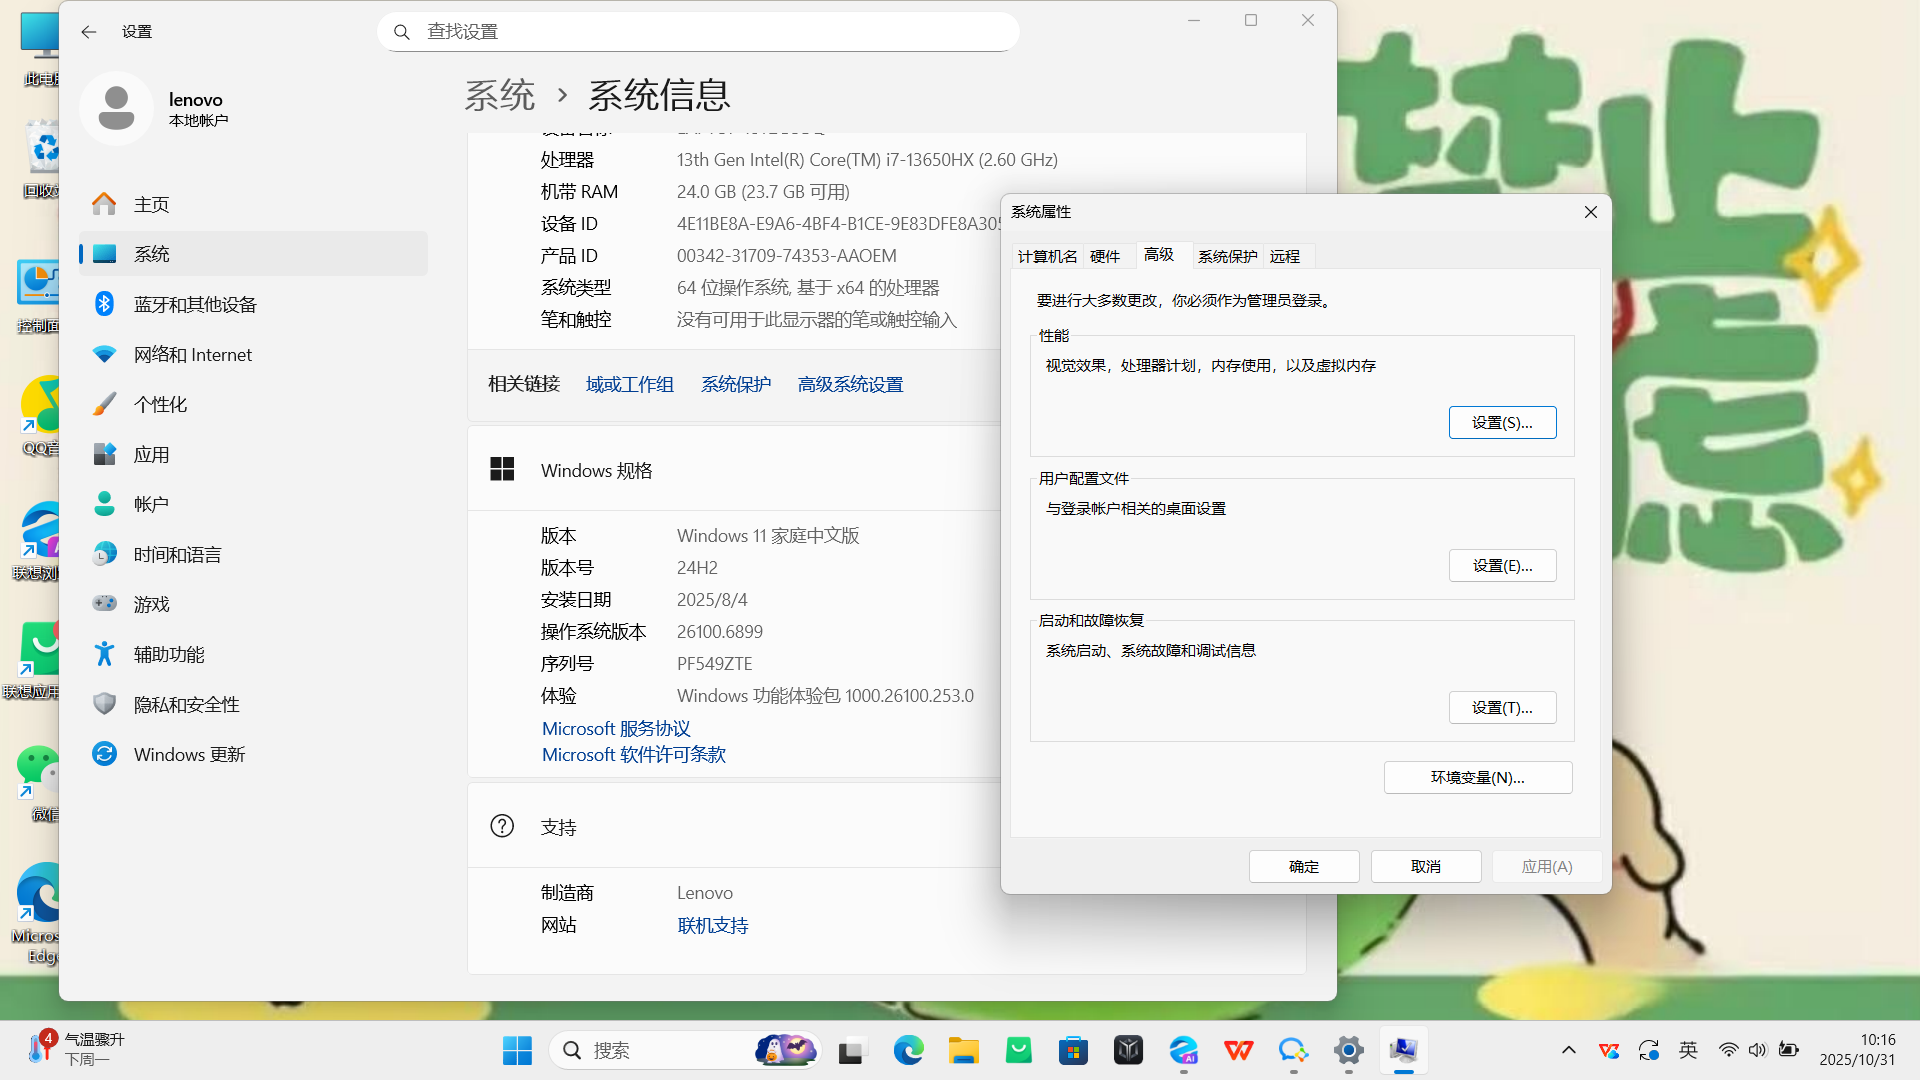The image size is (1920, 1080).
Task: Click the back arrow in Settings
Action: click(89, 31)
